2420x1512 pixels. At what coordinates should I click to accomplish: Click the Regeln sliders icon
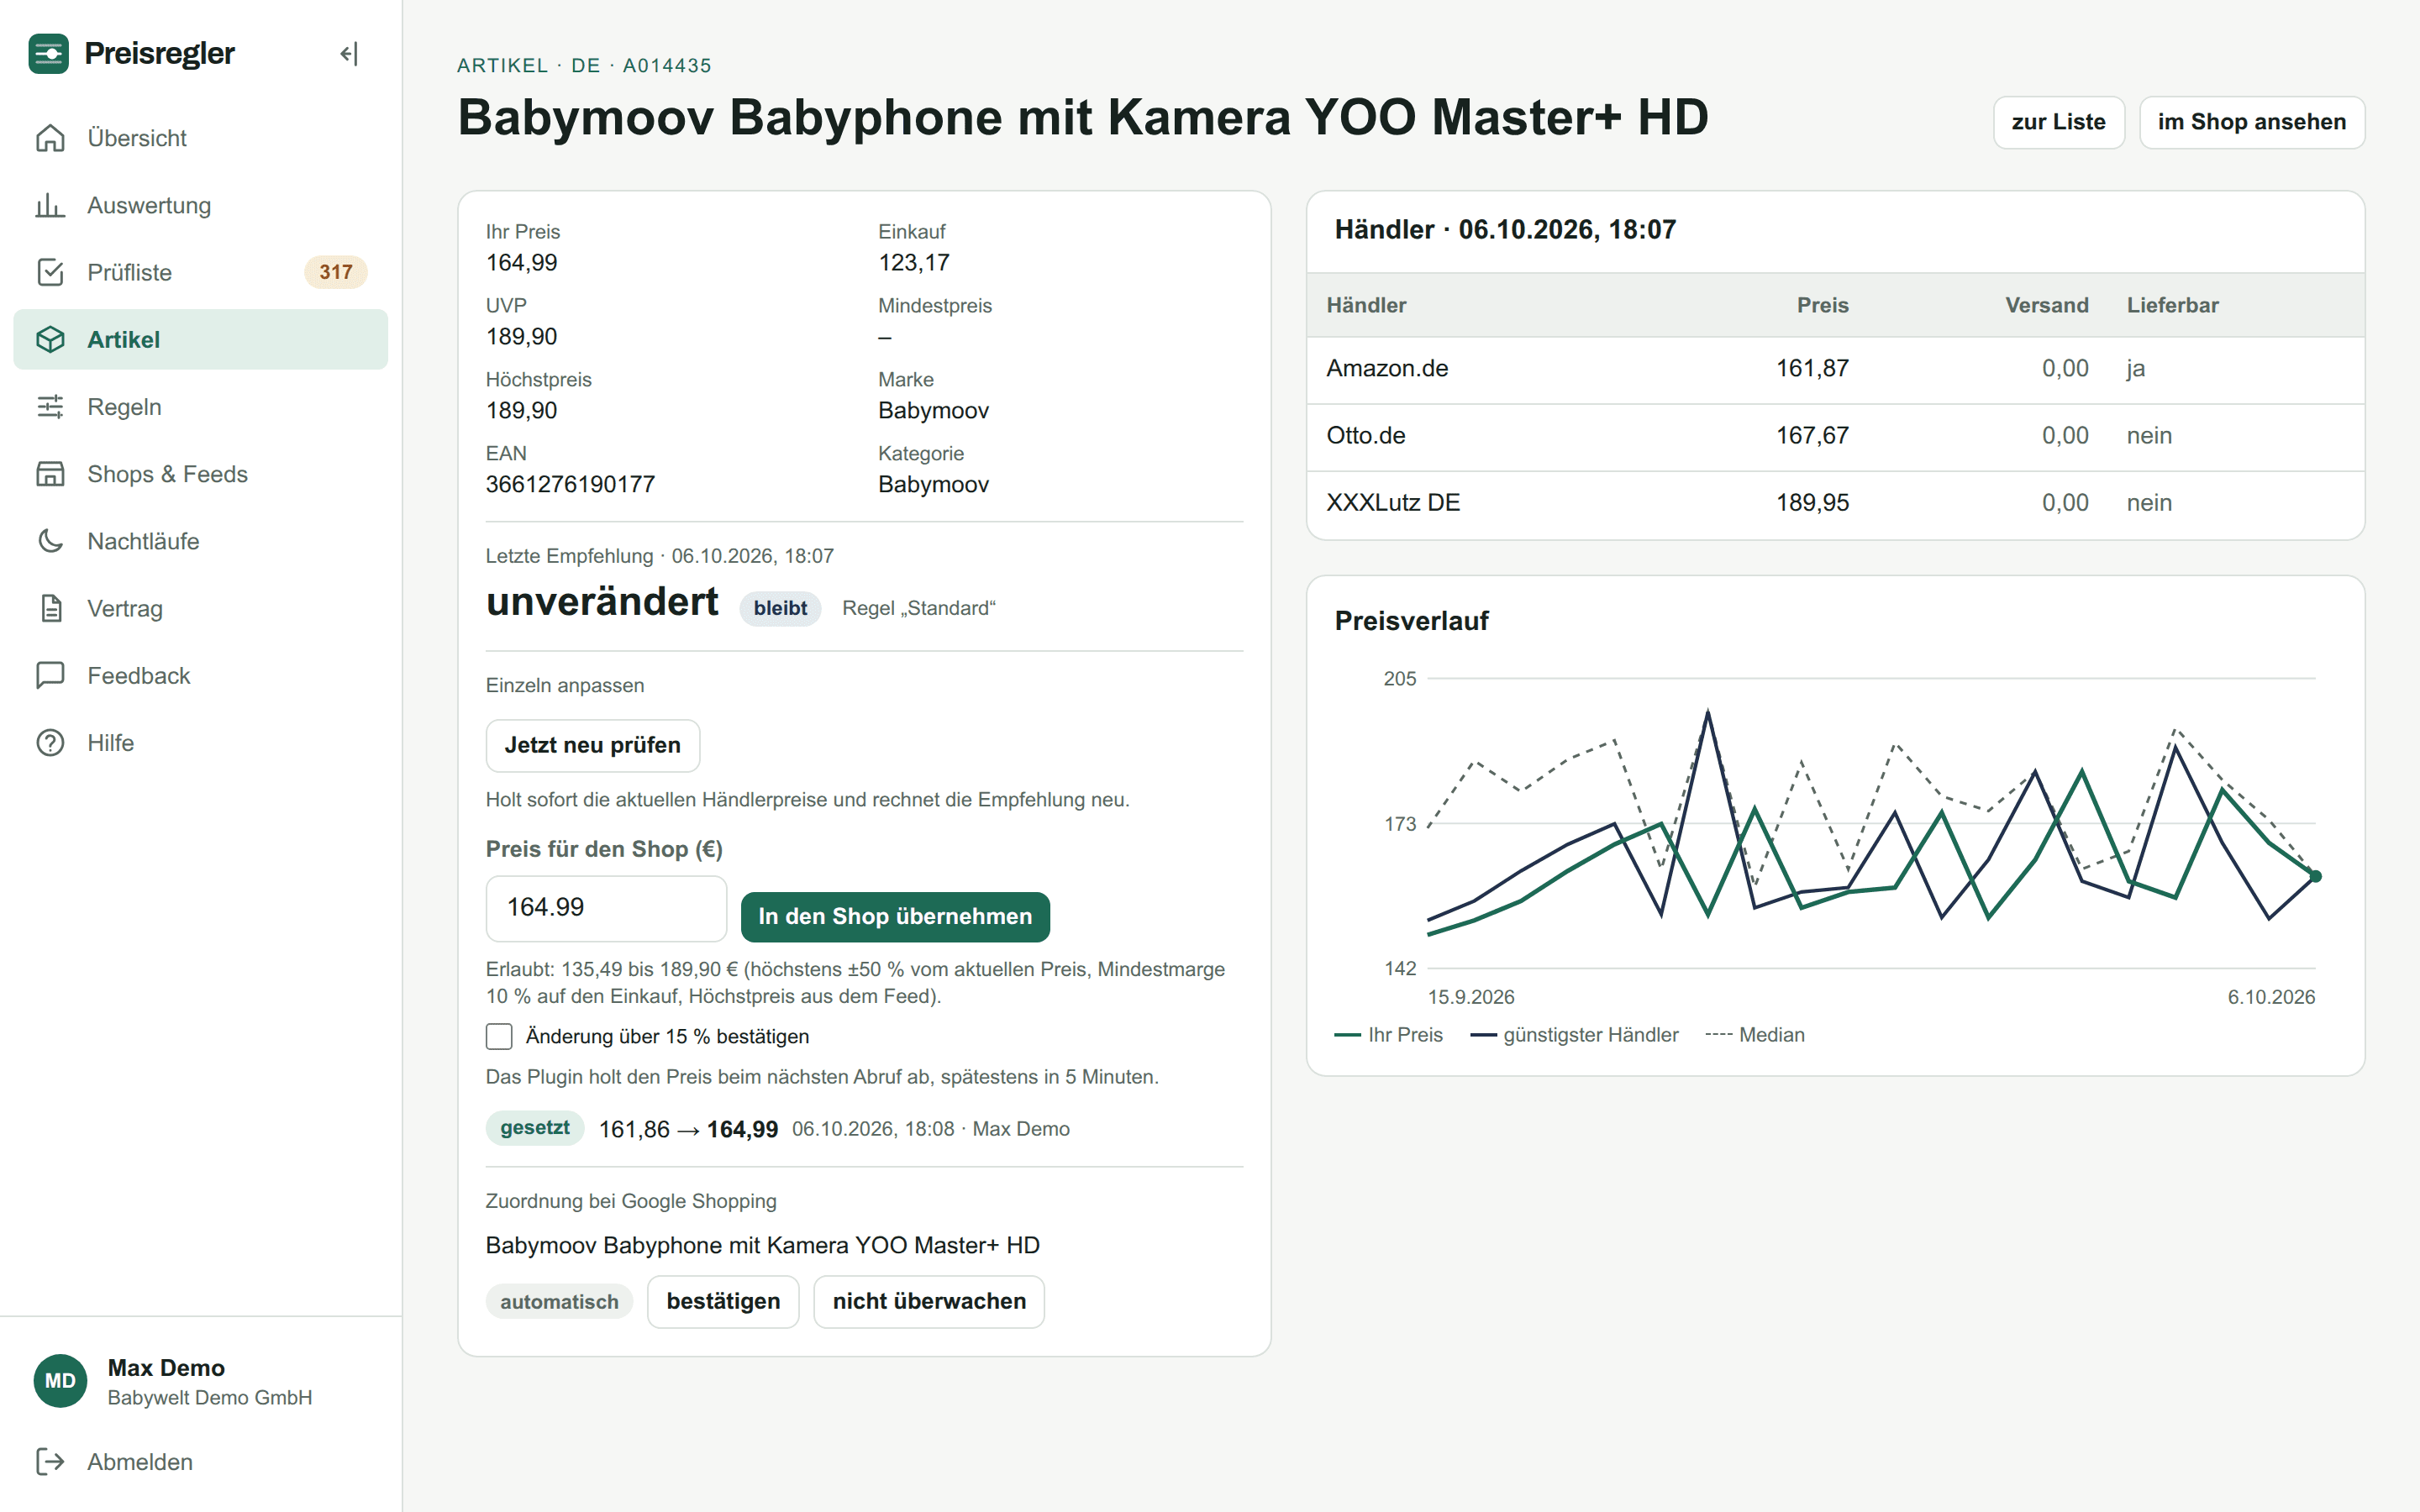click(x=50, y=406)
